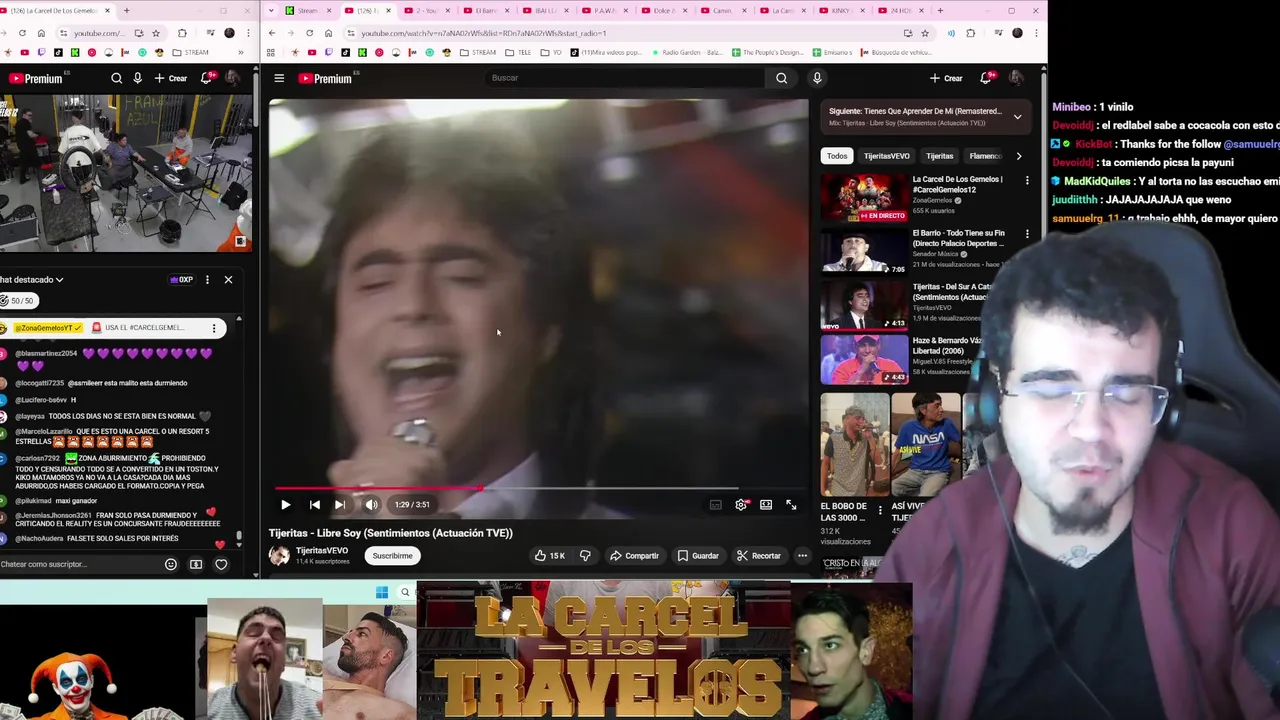The height and width of the screenshot is (720, 1280).
Task: Click Suscribirme button
Action: click(392, 556)
